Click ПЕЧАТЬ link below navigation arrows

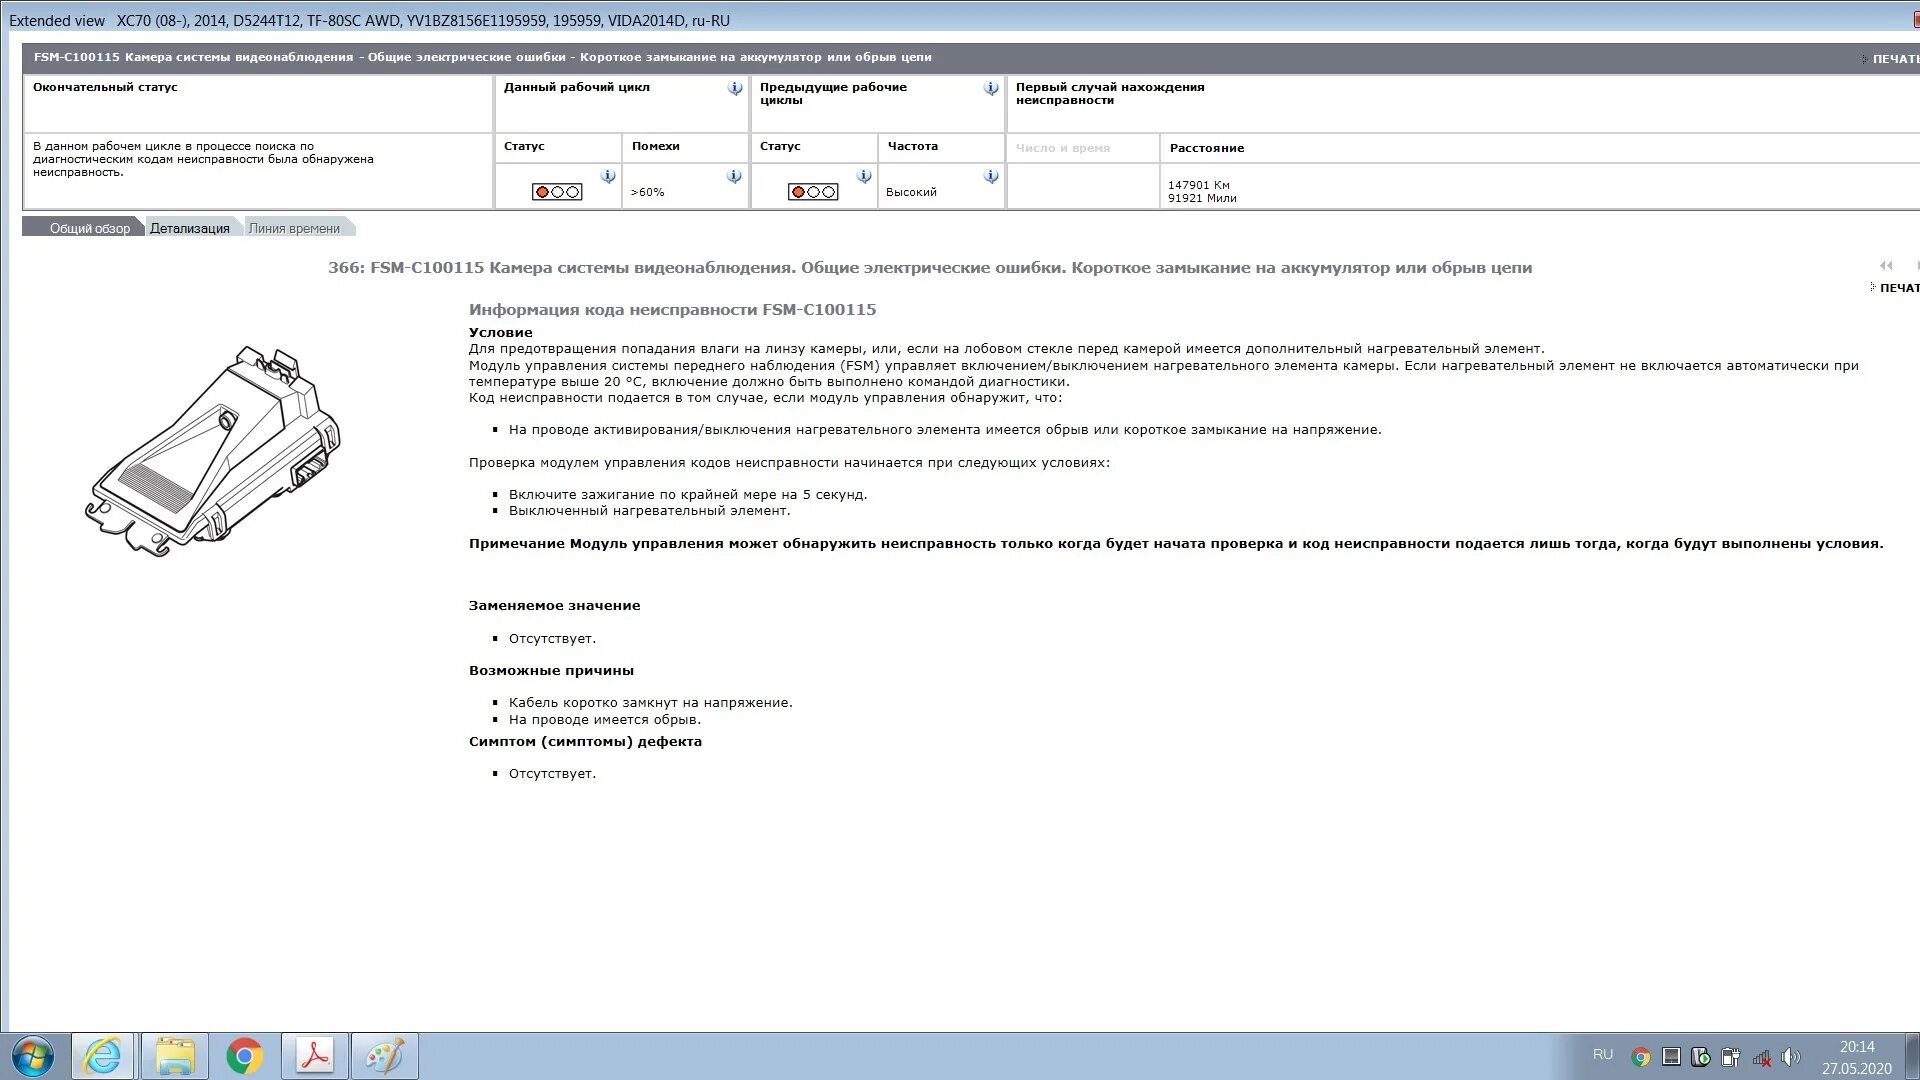(1898, 288)
